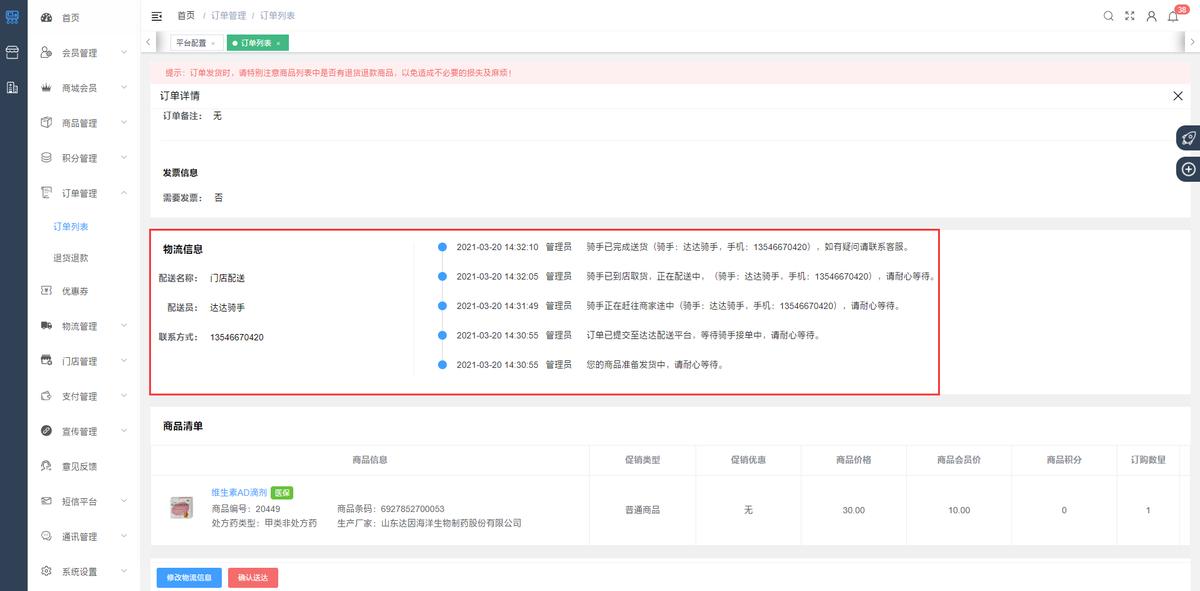Open the 订单列表 submenu item
Image resolution: width=1200 pixels, height=591 pixels.
click(71, 227)
